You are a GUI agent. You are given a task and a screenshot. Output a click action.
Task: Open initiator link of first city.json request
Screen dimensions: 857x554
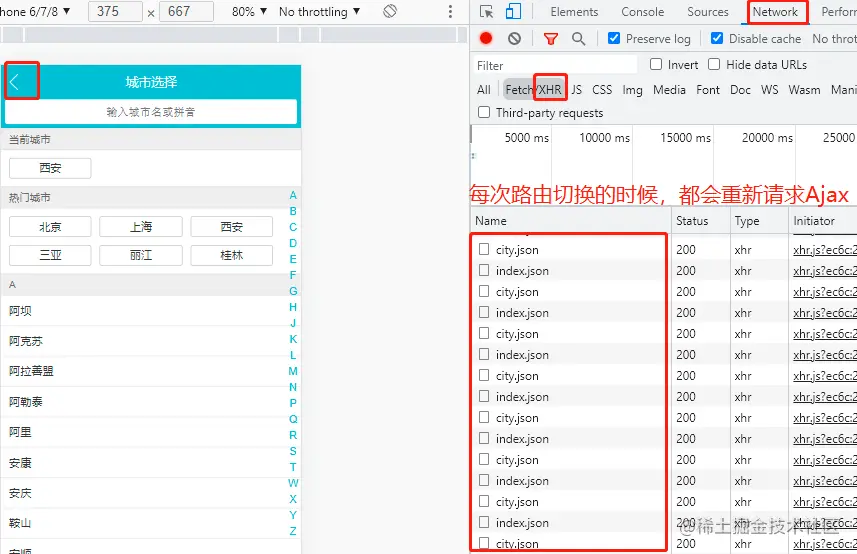[825, 250]
